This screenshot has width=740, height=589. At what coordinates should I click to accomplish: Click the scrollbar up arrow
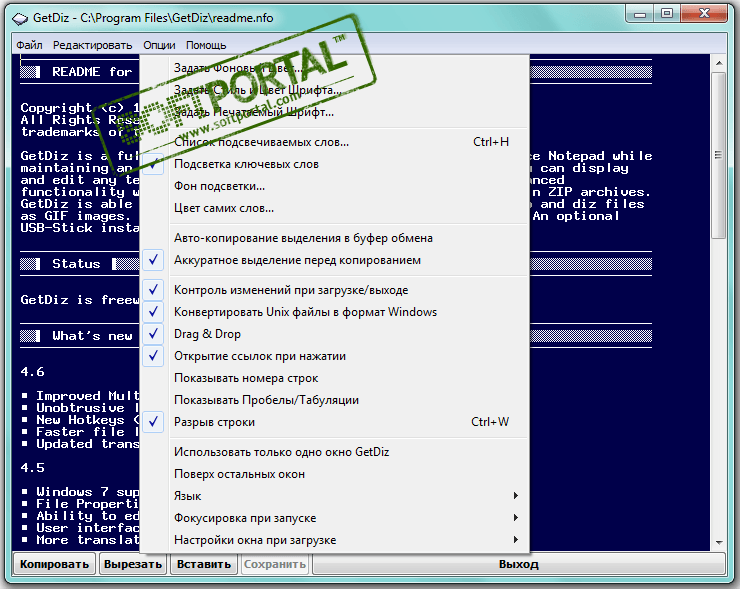tap(719, 63)
